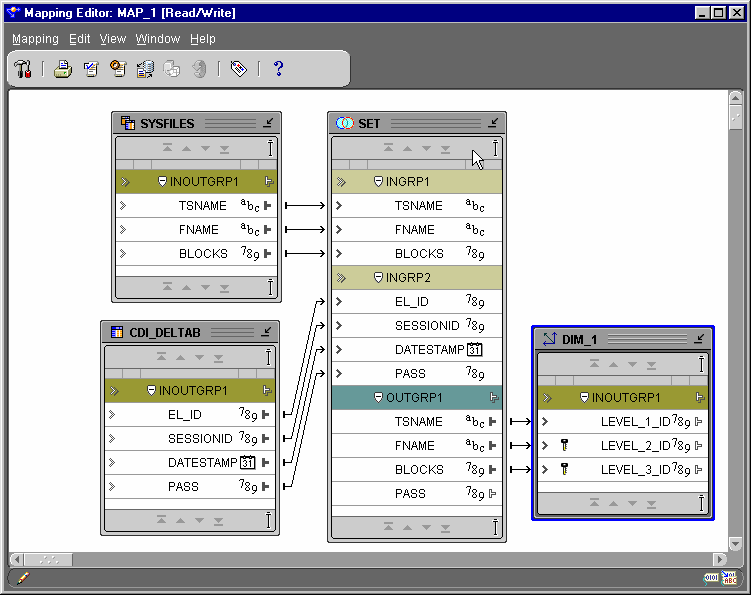Click the validate clipboard-check icon
This screenshot has height=595, width=751.
point(91,69)
